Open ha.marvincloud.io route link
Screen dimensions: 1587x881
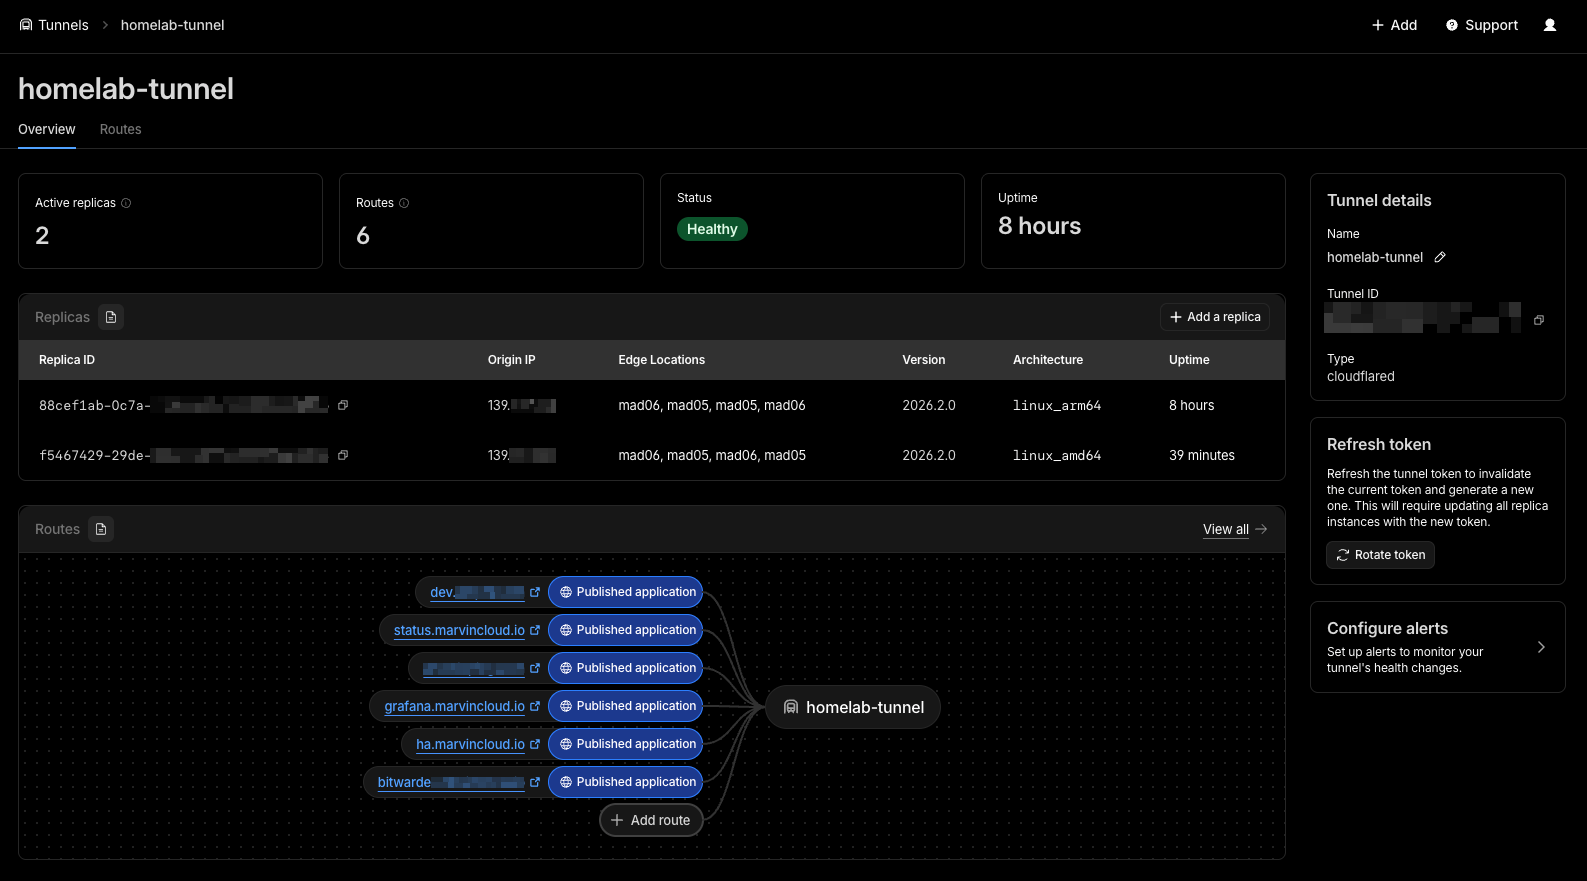click(x=470, y=744)
